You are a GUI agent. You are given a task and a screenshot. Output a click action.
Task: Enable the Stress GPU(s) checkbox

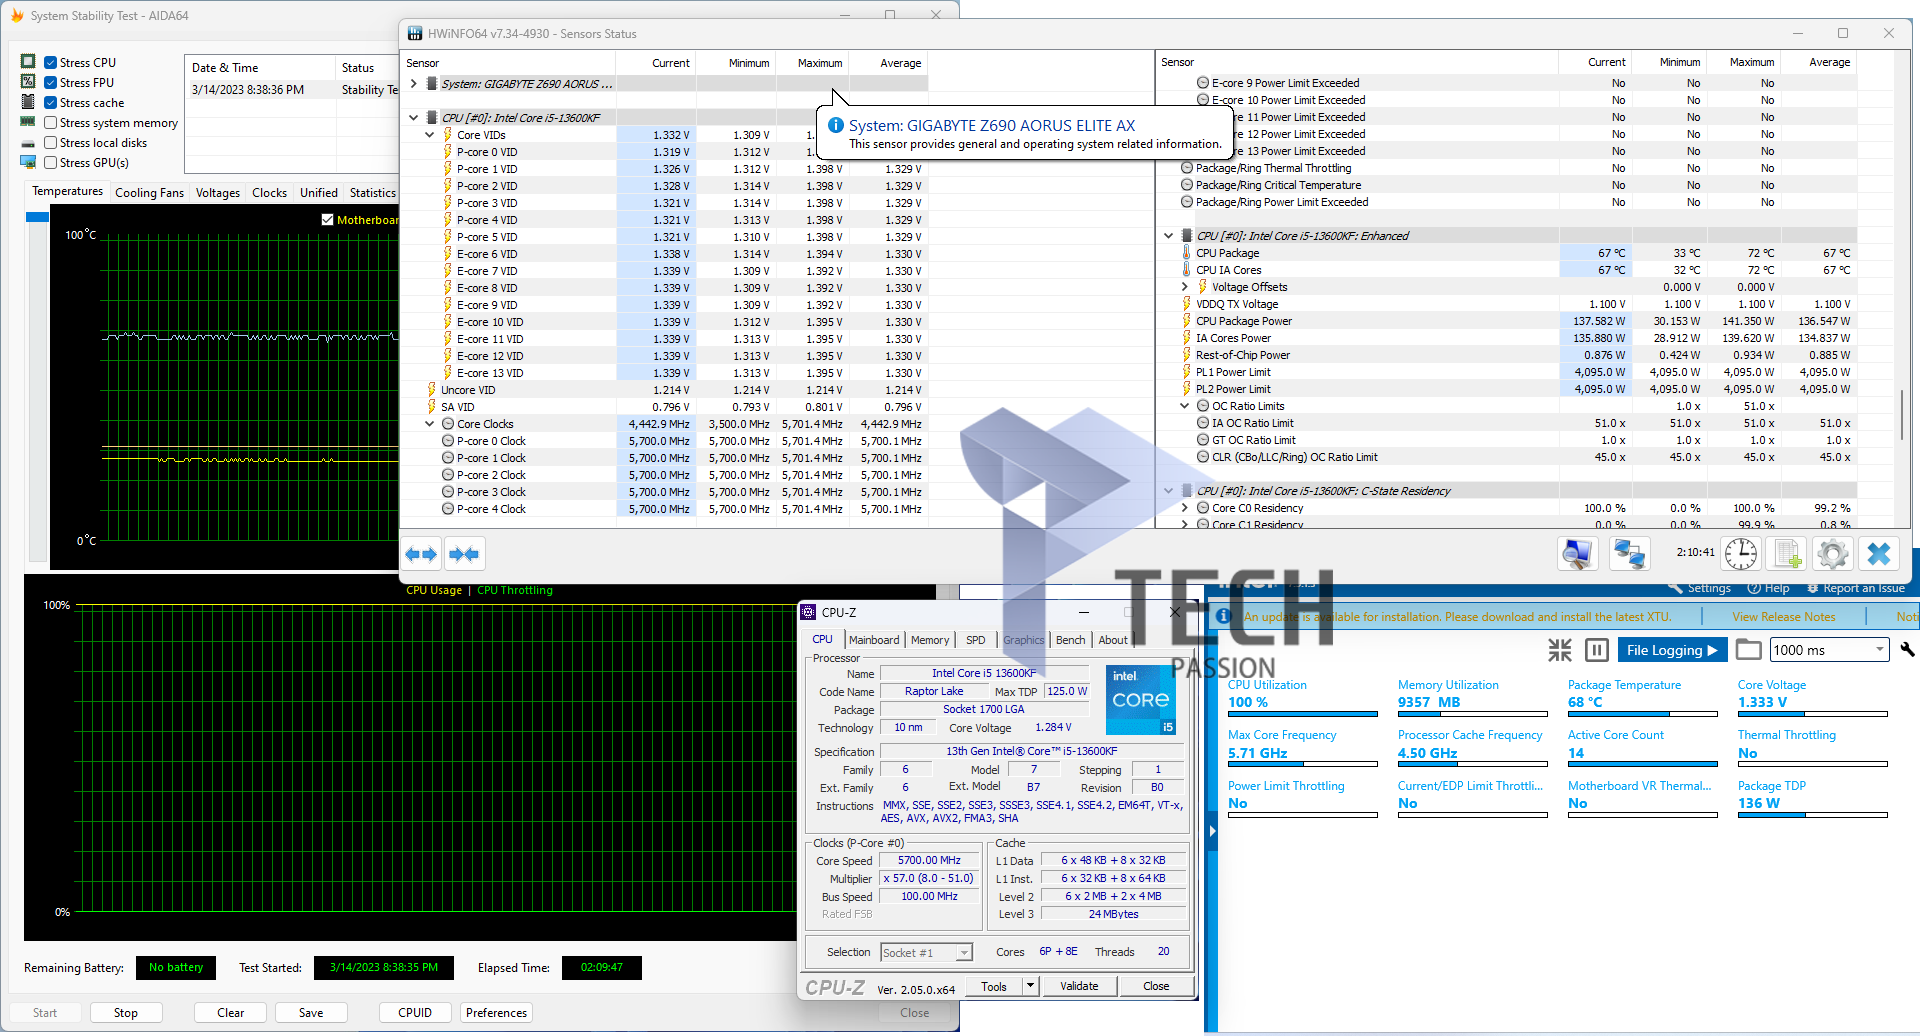point(51,163)
